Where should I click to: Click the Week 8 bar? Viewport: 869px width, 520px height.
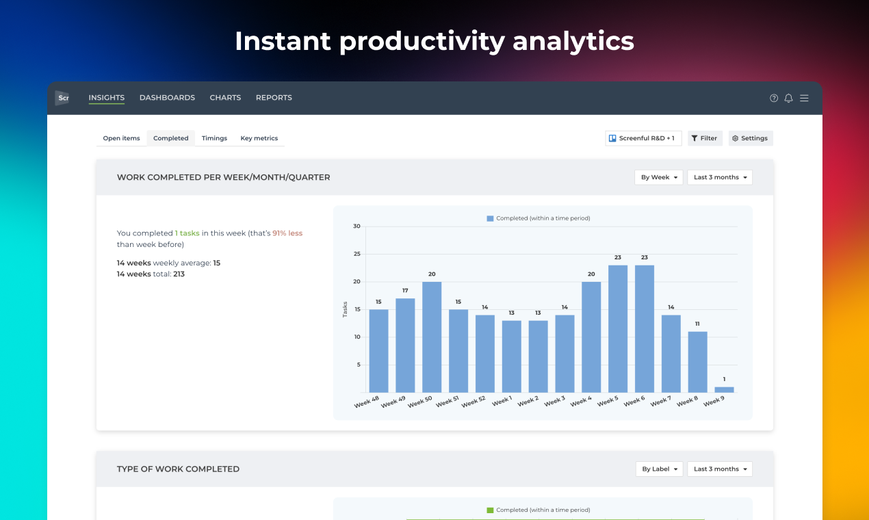[x=698, y=362]
